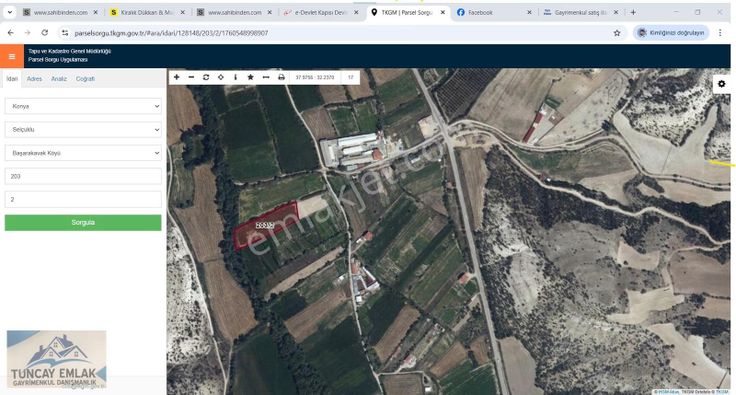This screenshot has height=395, width=736.
Task: Switch to Kiralık Dükkan browser tab
Action: click(x=146, y=13)
